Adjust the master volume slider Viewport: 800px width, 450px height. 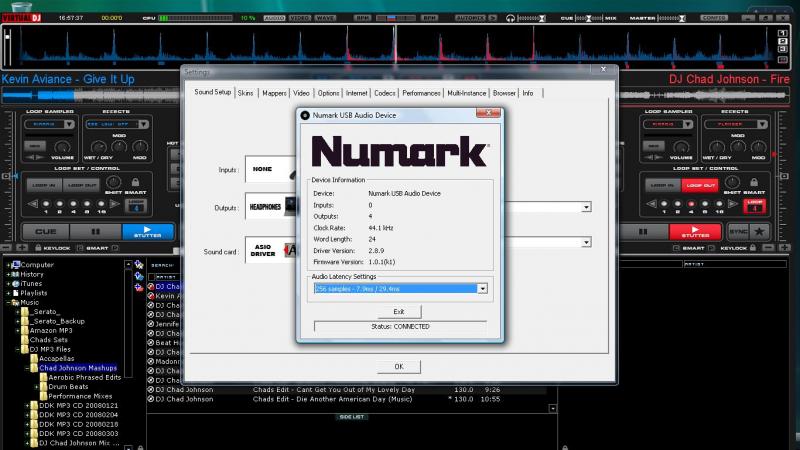tap(670, 18)
